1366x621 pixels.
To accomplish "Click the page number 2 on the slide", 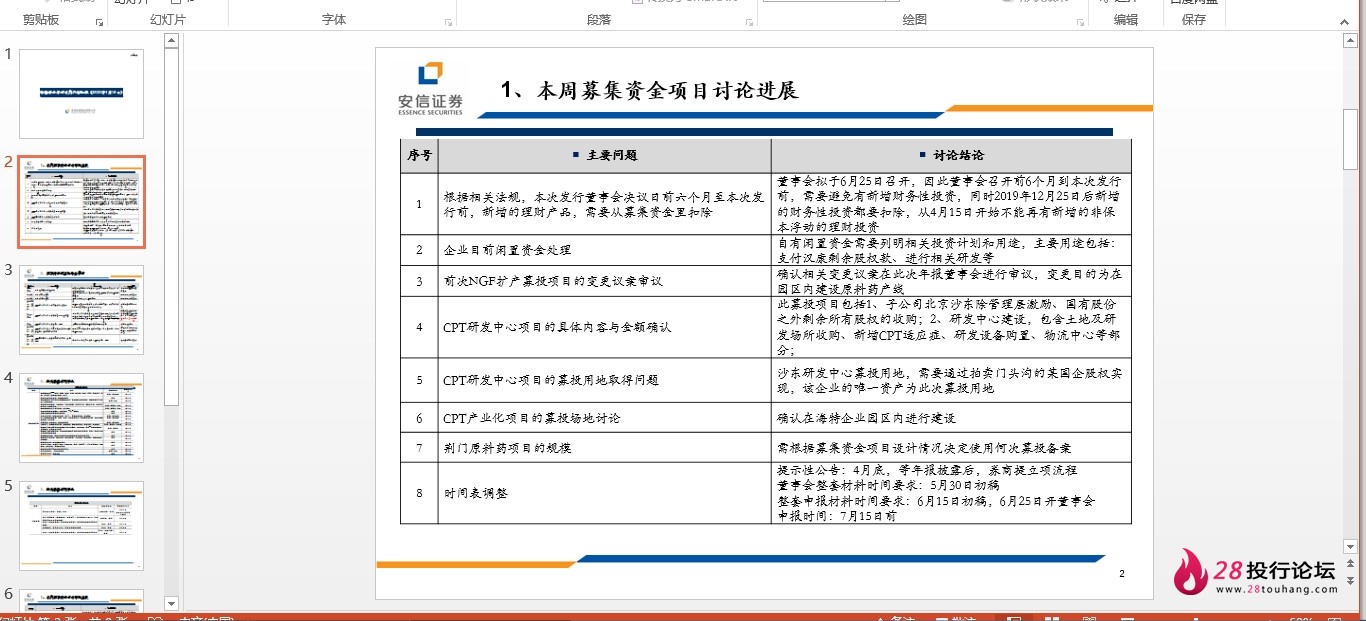I will coord(1122,574).
